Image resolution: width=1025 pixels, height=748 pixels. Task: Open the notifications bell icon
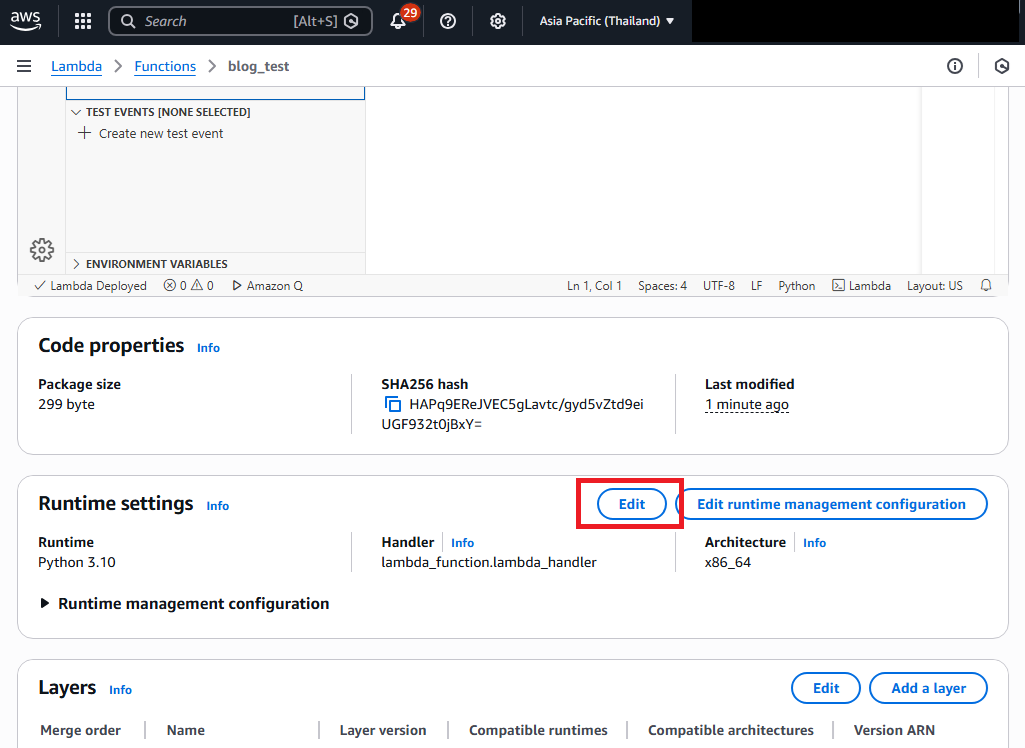click(398, 21)
